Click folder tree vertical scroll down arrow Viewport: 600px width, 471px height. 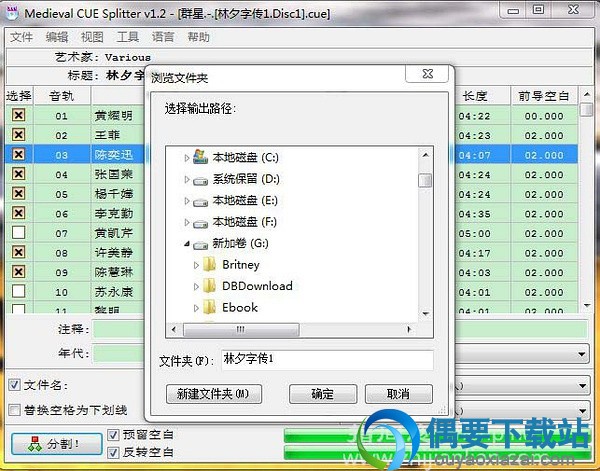point(426,314)
